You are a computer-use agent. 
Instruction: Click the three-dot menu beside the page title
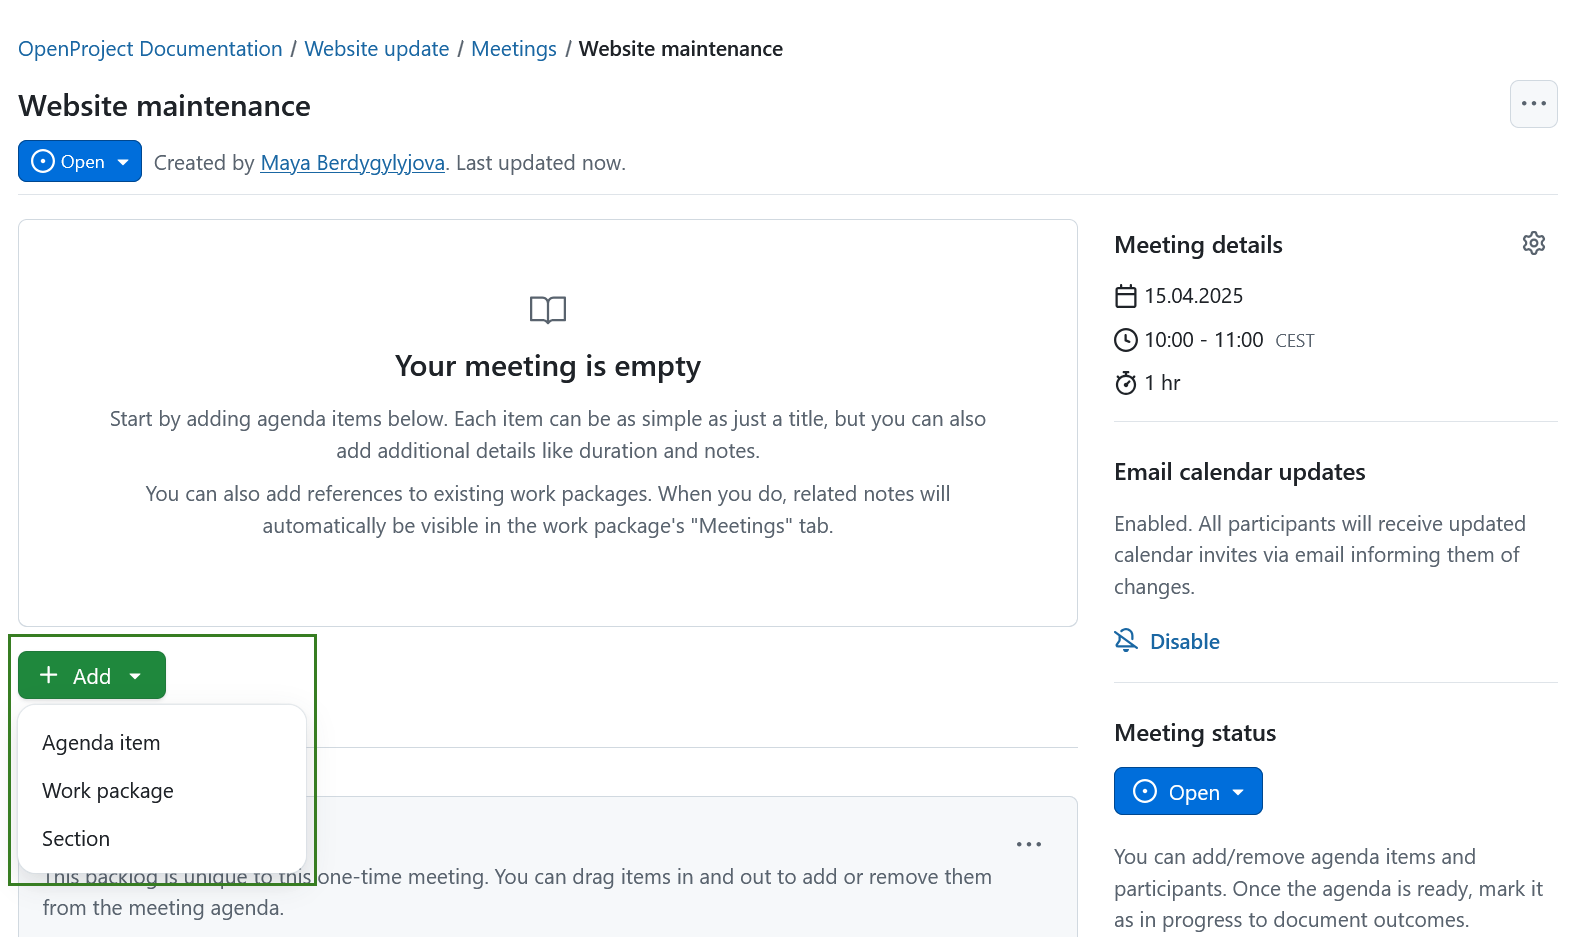pos(1533,104)
